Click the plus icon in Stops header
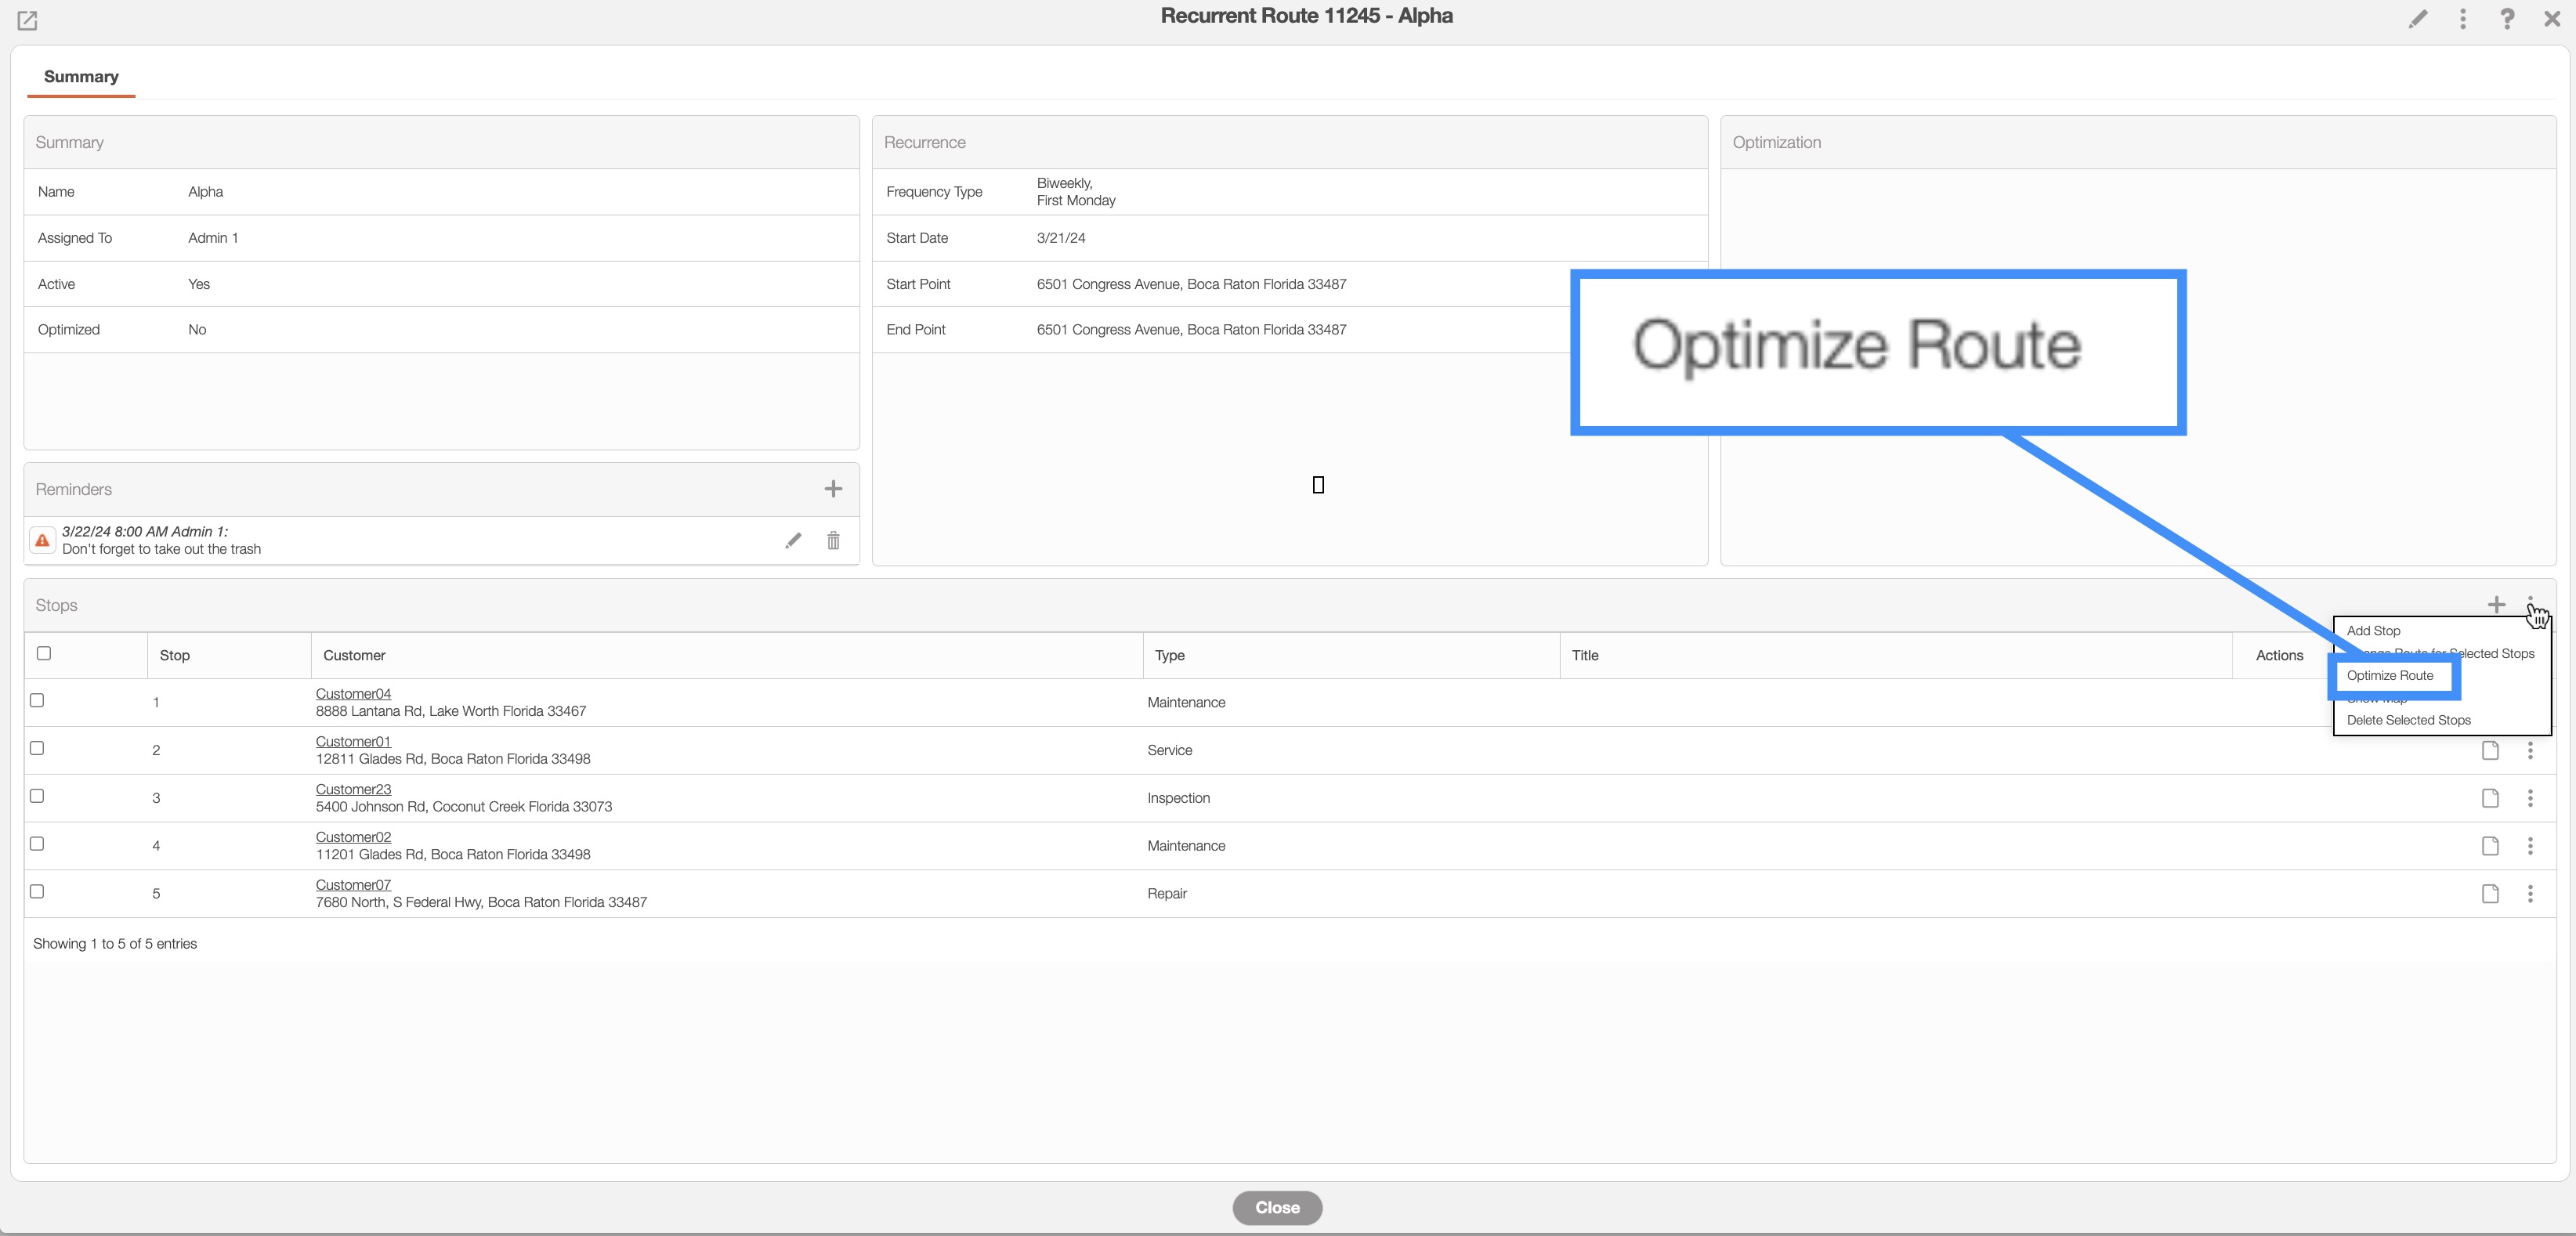 (2496, 605)
